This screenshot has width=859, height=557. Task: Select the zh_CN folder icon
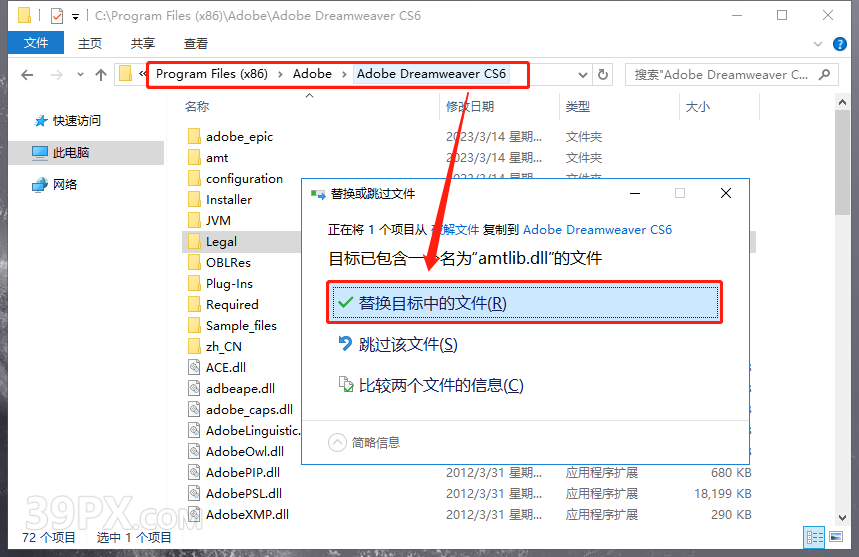194,346
